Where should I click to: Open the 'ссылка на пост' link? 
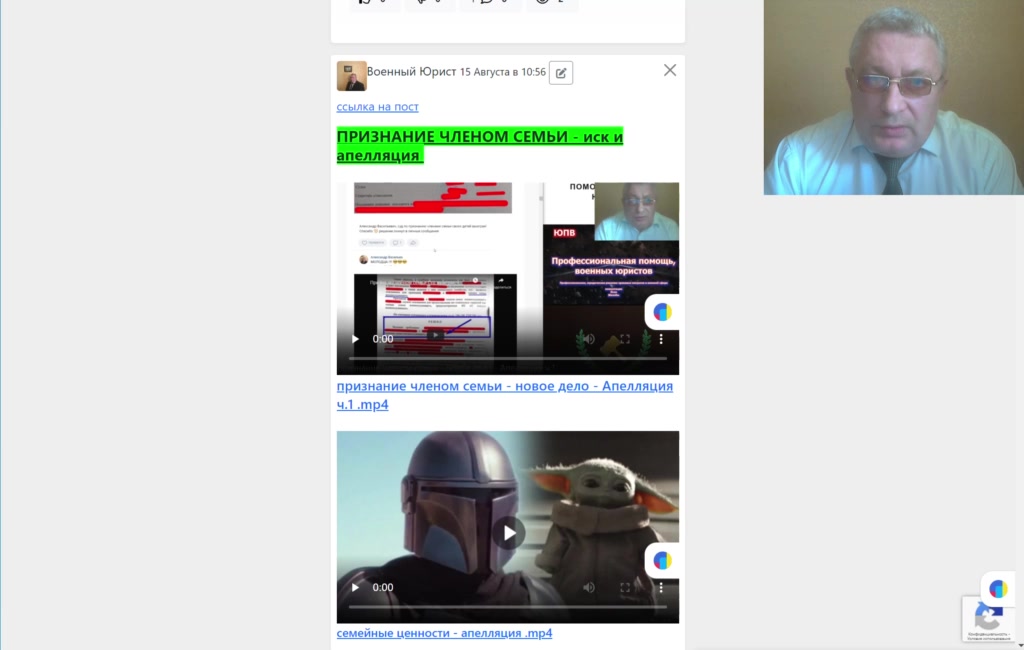point(377,106)
